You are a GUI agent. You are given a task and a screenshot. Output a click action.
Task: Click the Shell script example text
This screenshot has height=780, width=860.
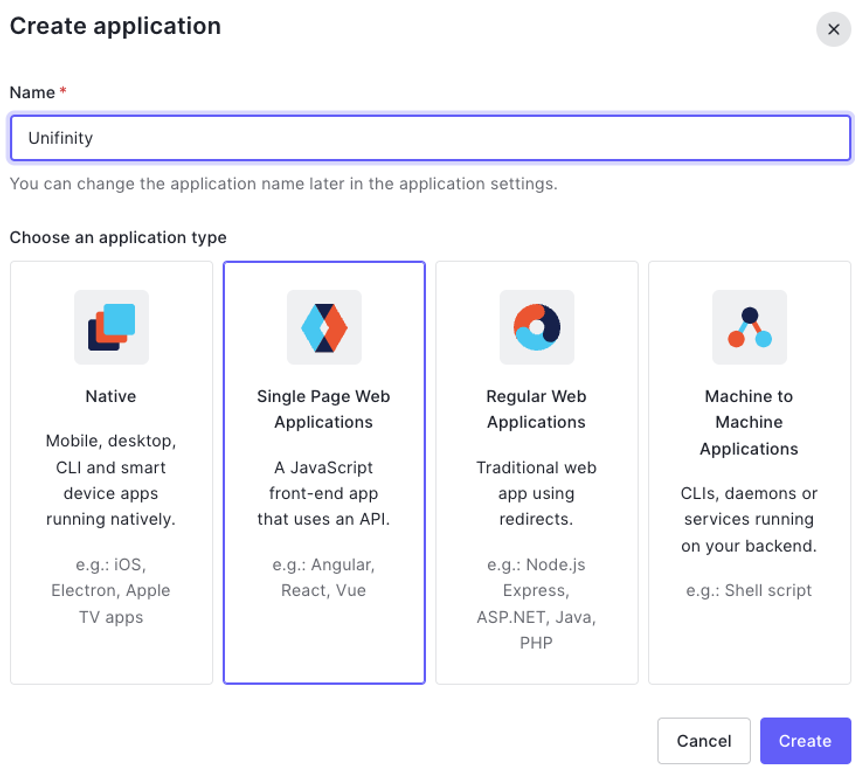point(749,590)
